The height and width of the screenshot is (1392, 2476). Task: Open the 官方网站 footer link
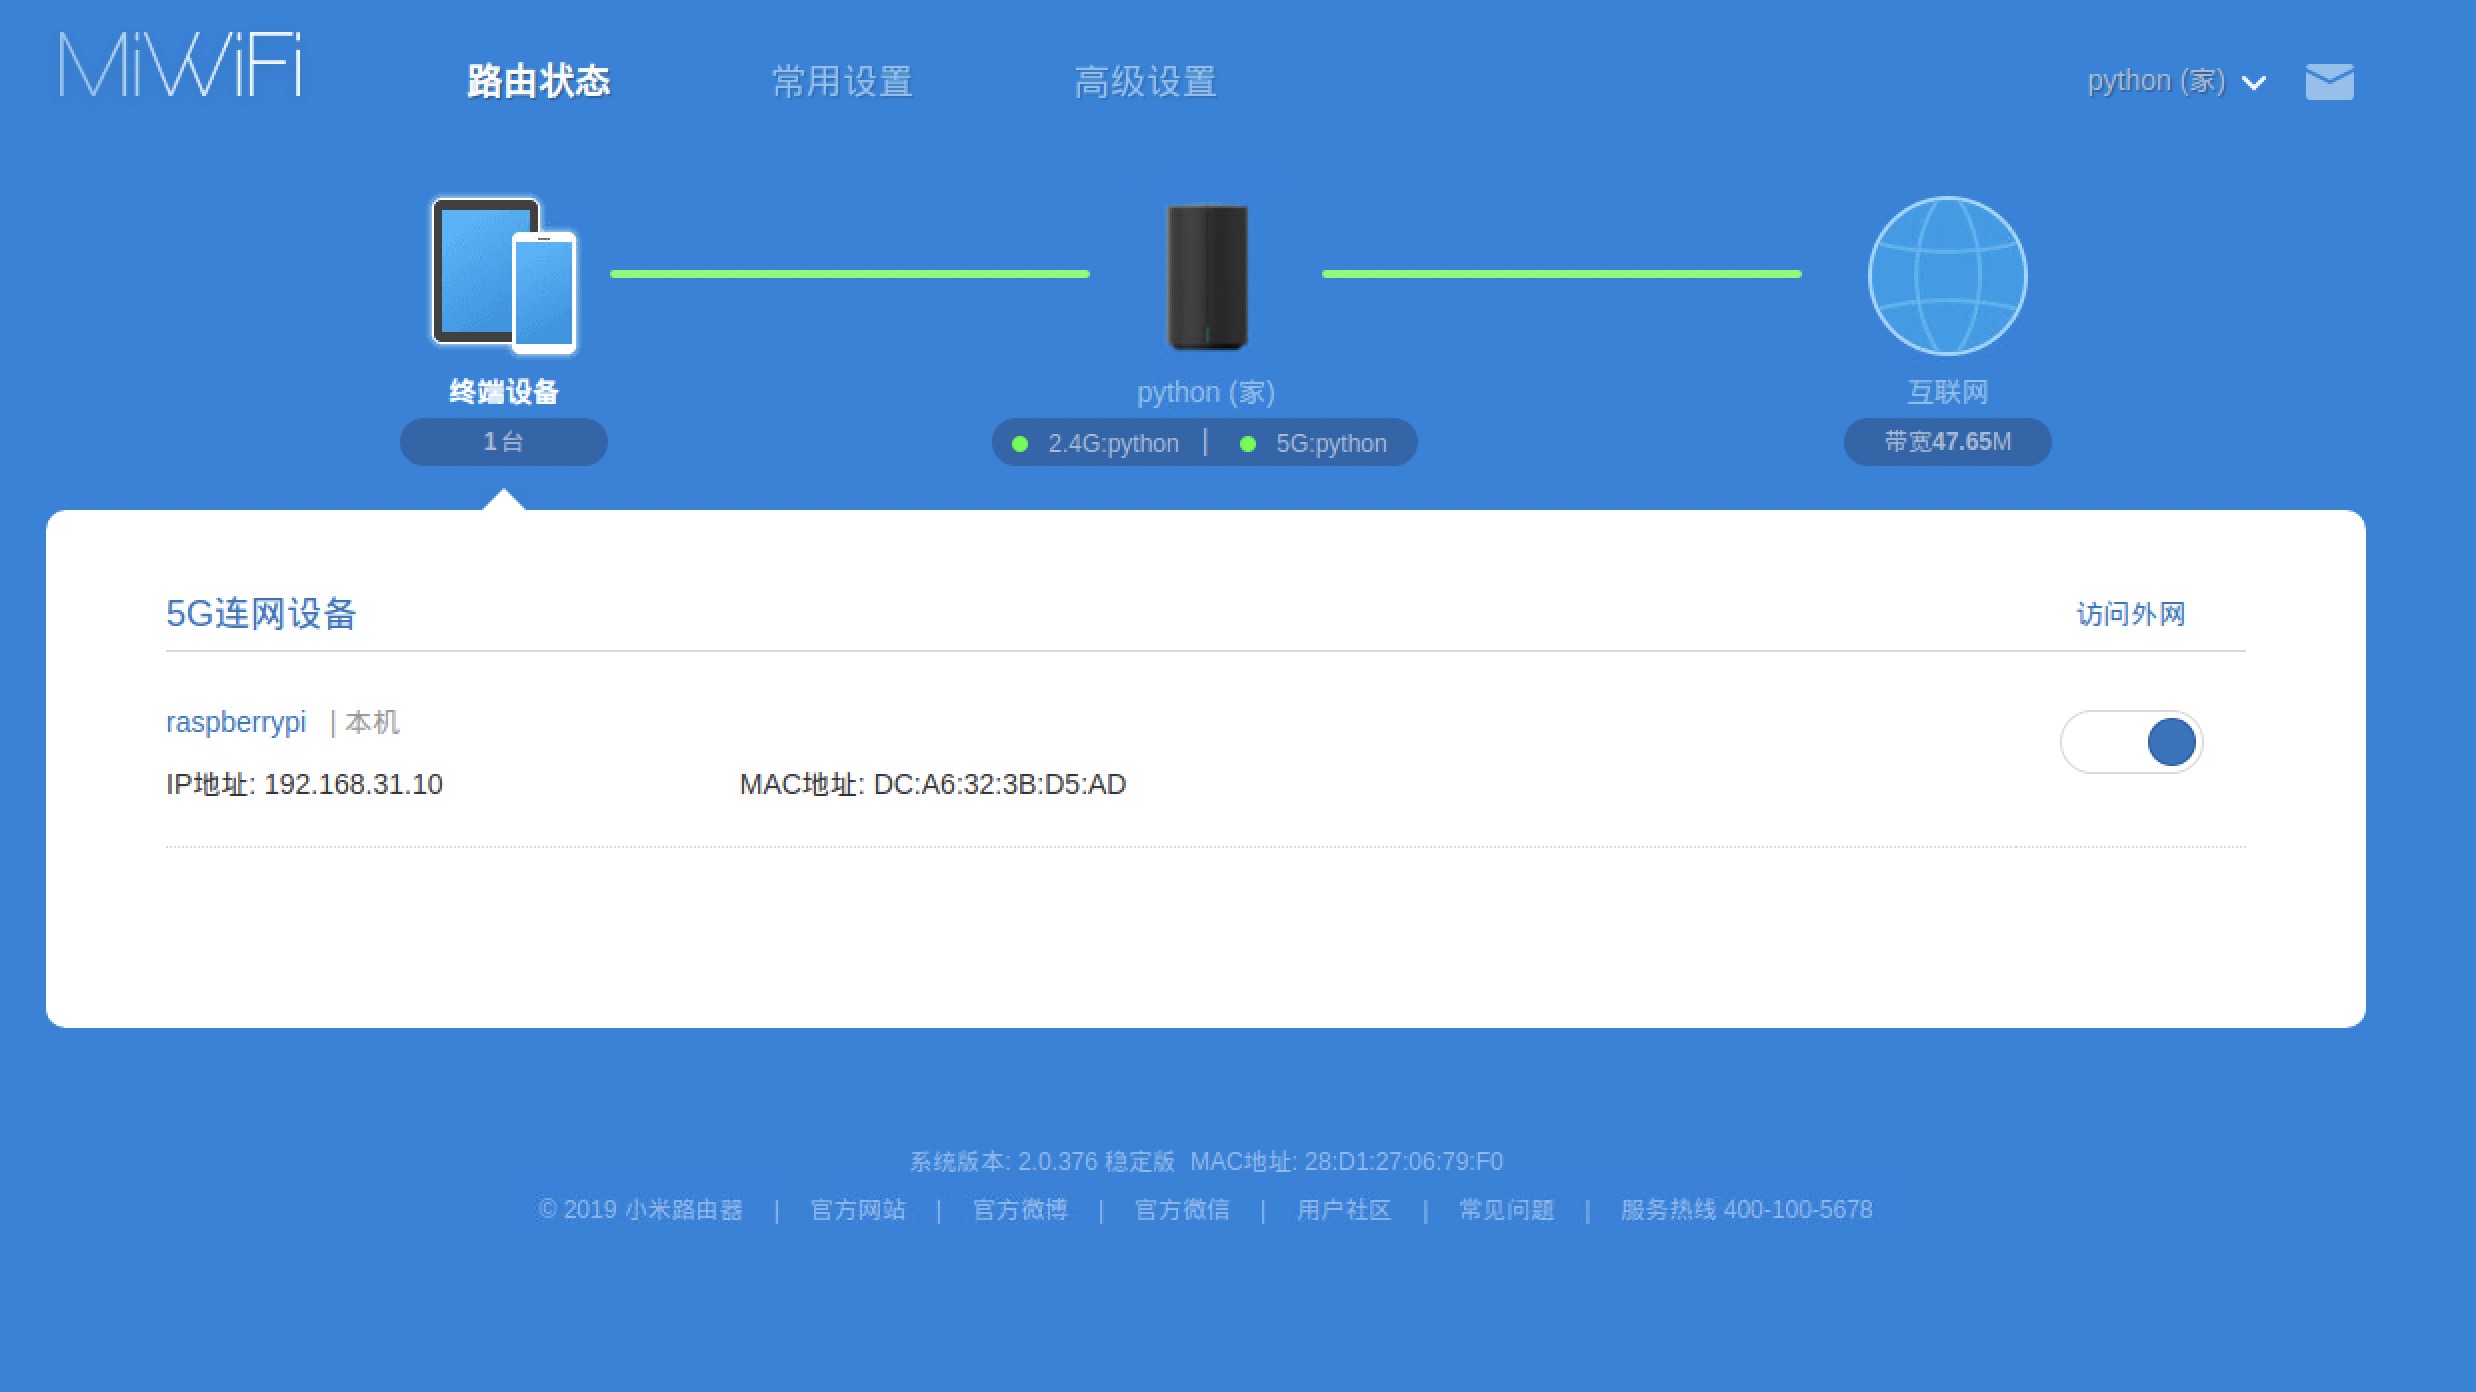coord(858,1210)
